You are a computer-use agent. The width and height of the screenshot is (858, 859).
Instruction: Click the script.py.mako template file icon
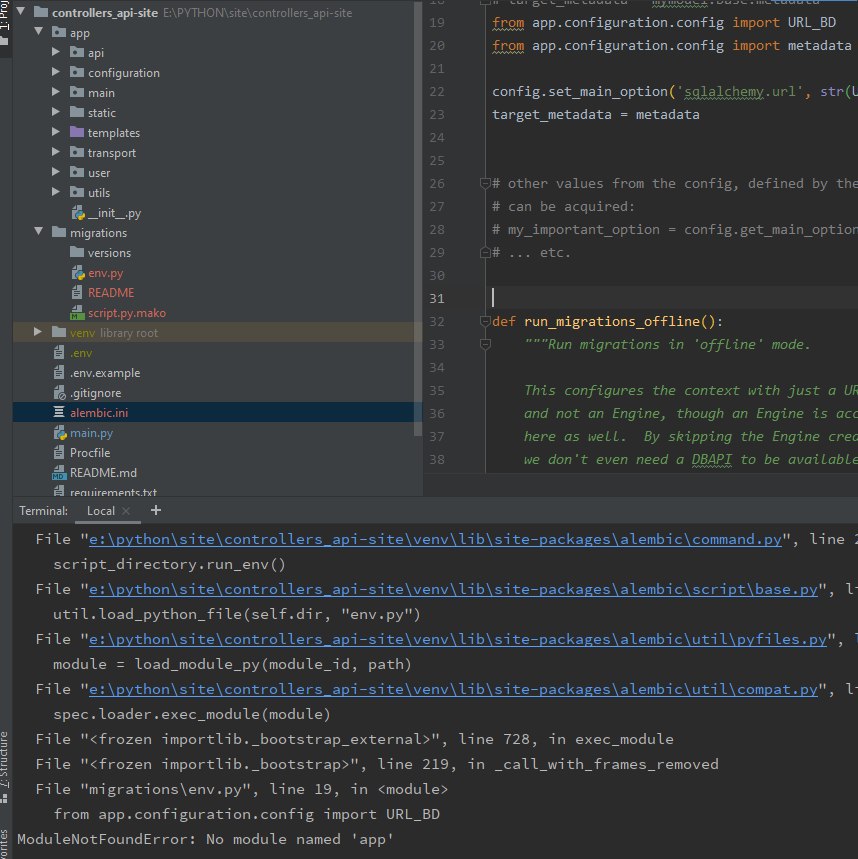[x=78, y=313]
